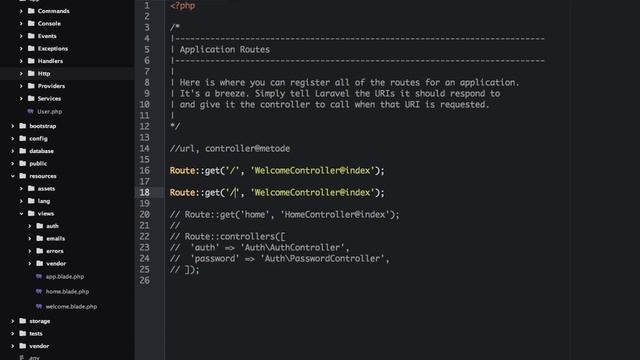Click the Commands folder icon
The image size is (640, 360).
click(x=31, y=11)
